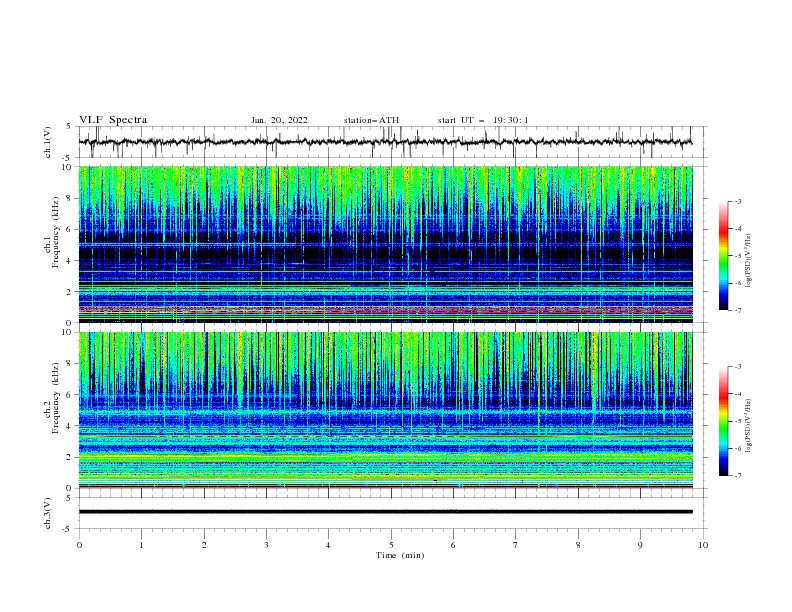
Task: Click the "-7" tick on ch.2 color bar
Action: tap(737, 475)
